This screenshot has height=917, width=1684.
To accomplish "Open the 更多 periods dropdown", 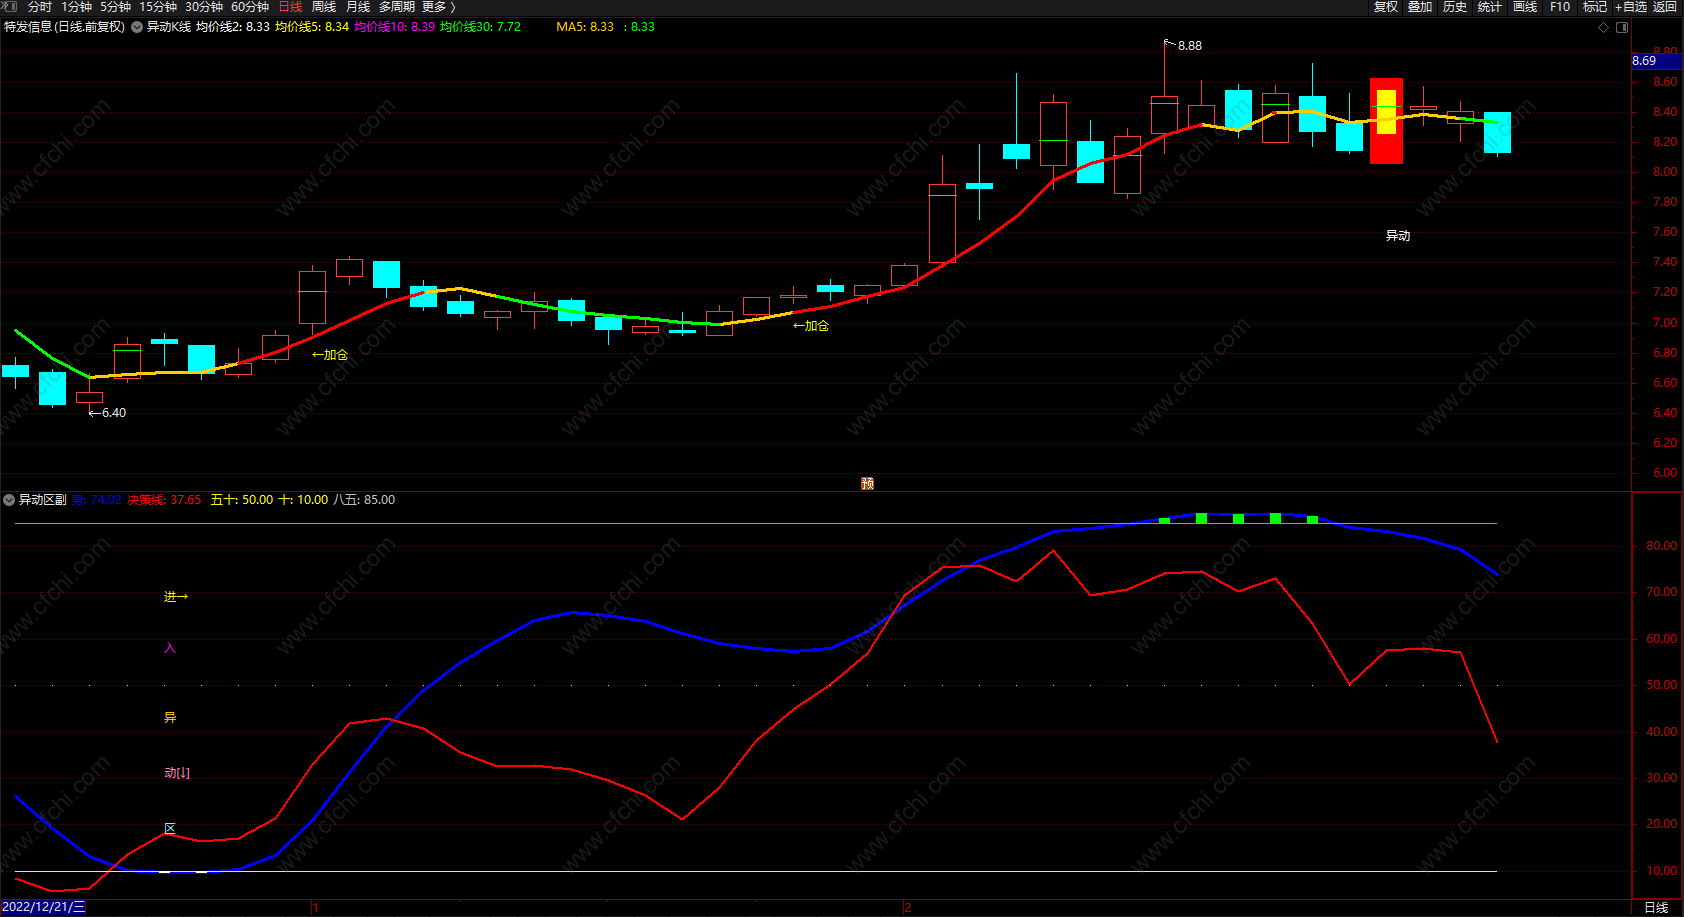I will pyautogui.click(x=438, y=7).
